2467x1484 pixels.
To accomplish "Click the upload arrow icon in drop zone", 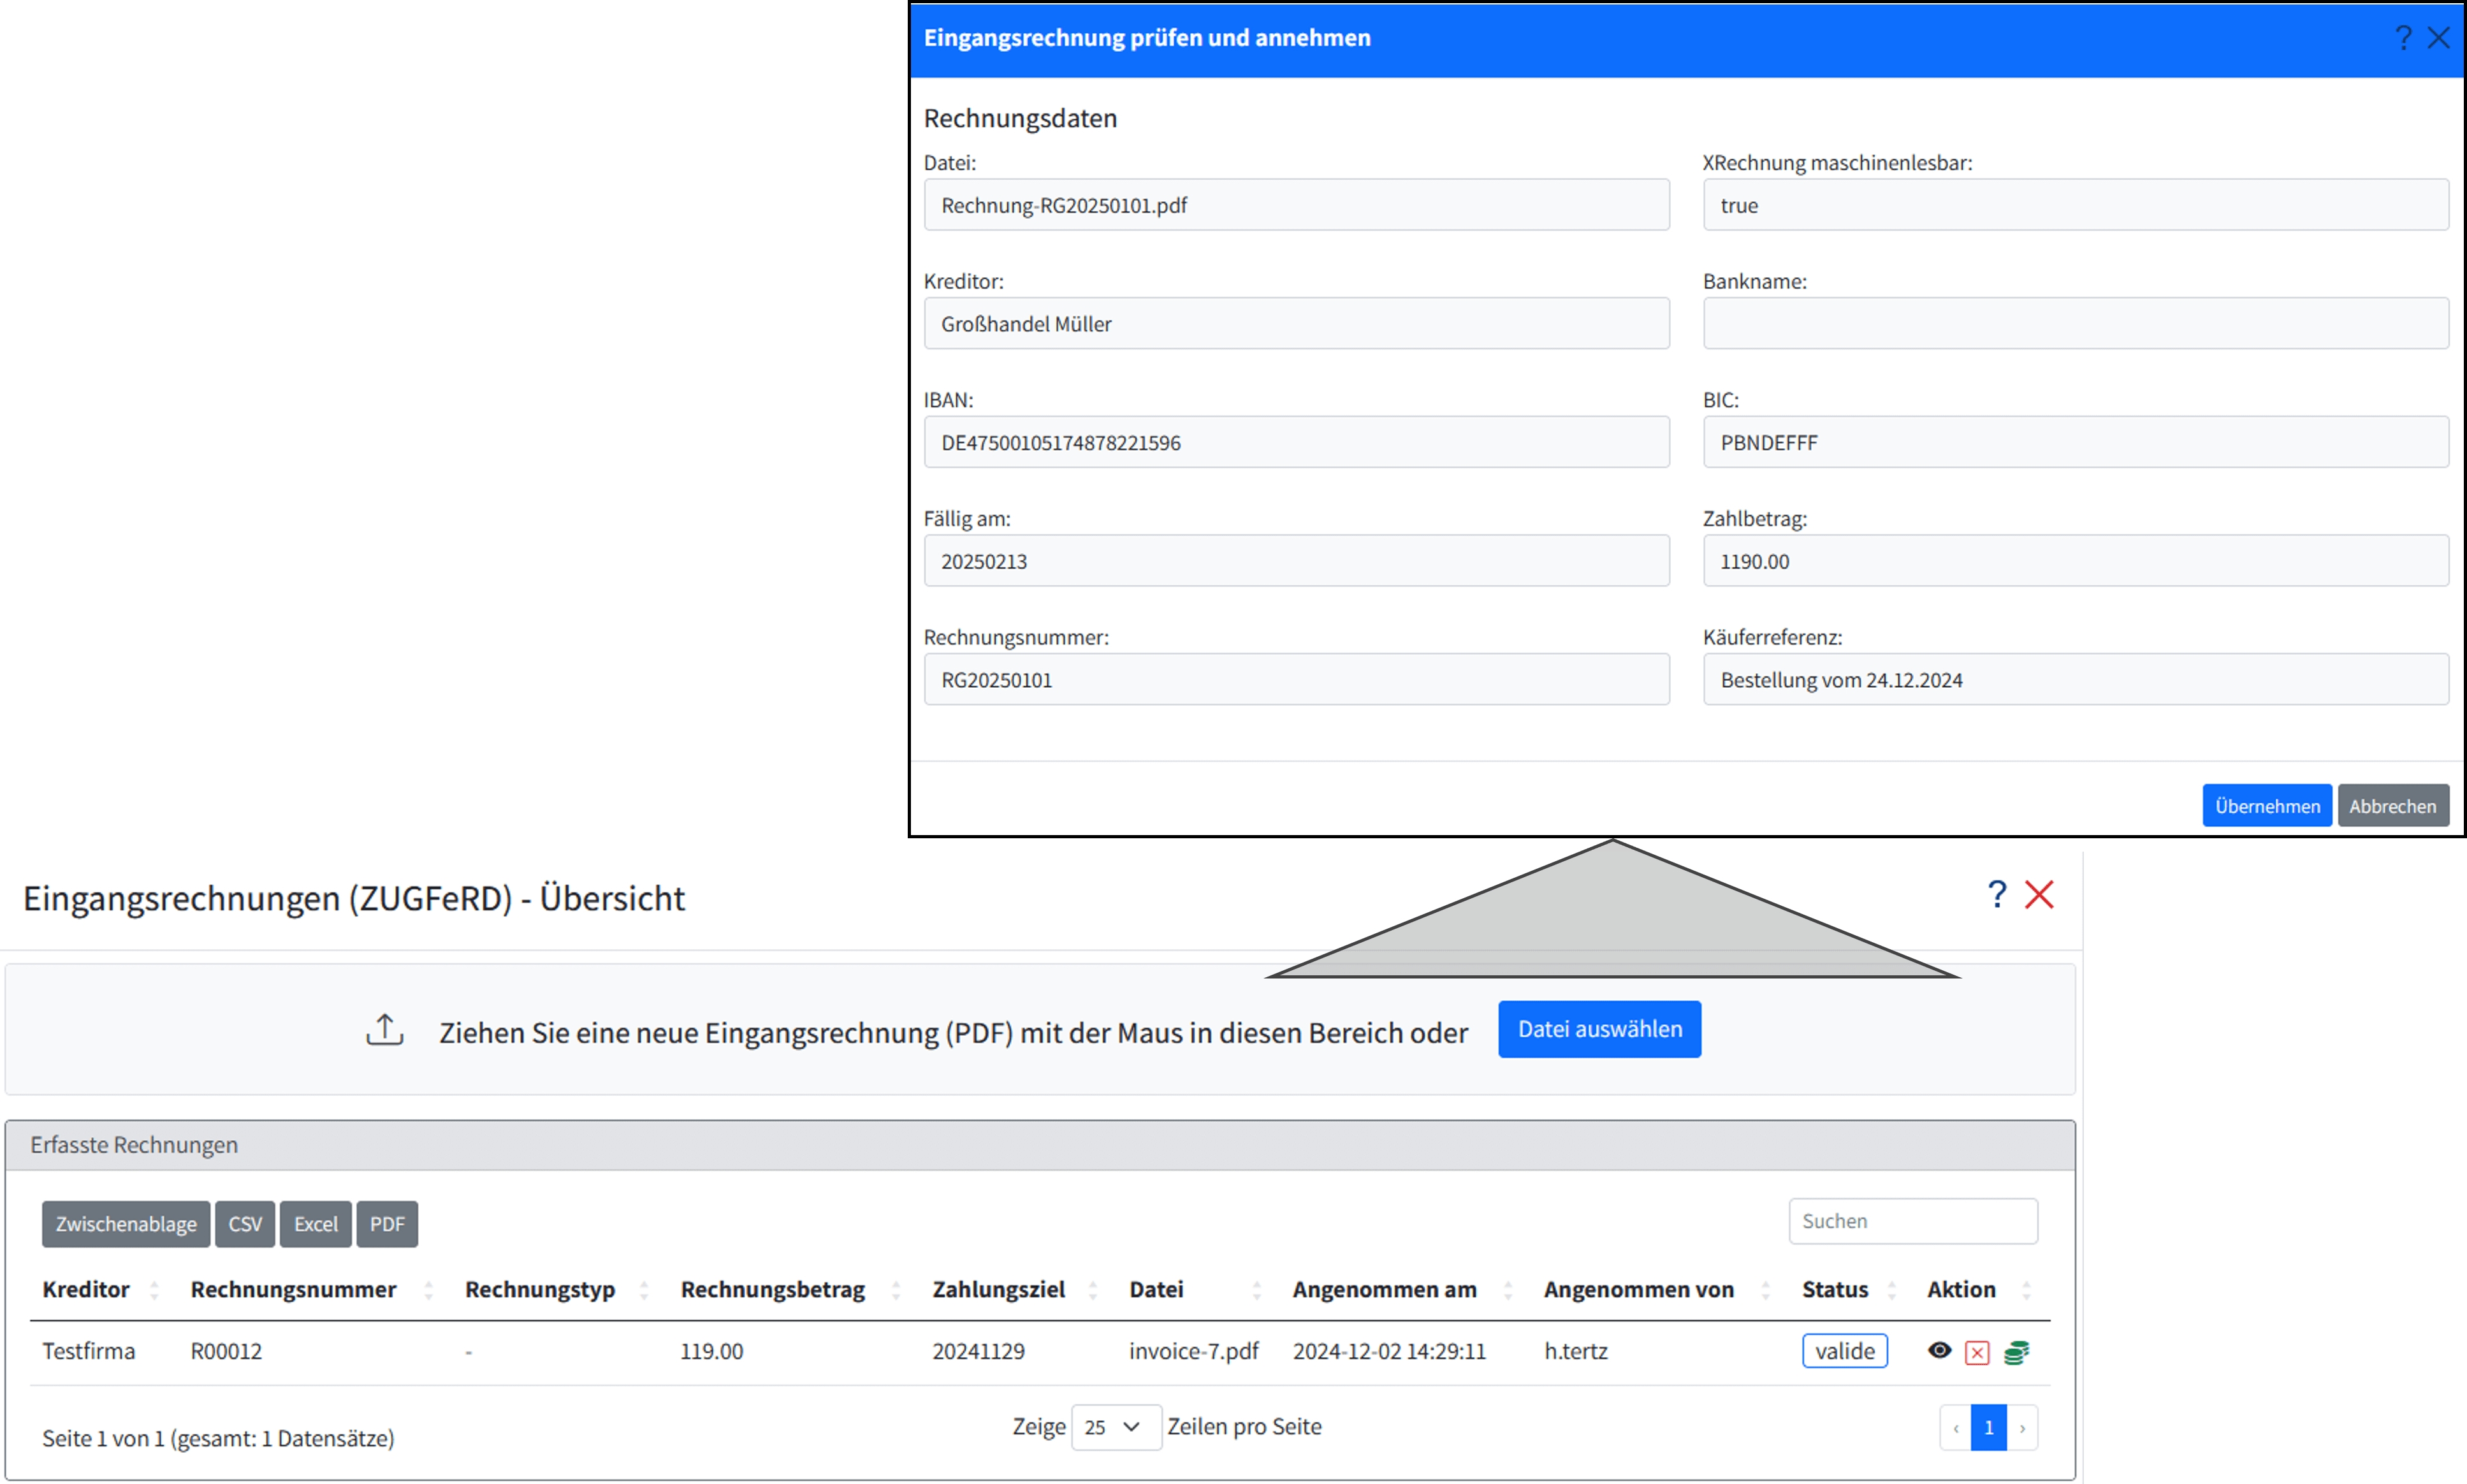I will point(385,1030).
